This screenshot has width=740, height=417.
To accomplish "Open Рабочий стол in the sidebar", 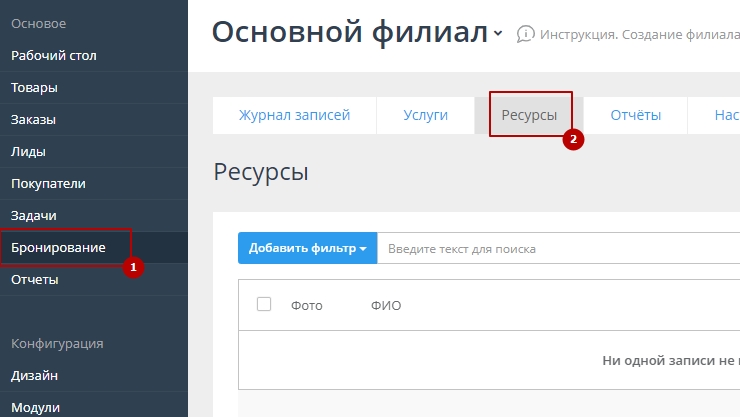I will [x=54, y=55].
